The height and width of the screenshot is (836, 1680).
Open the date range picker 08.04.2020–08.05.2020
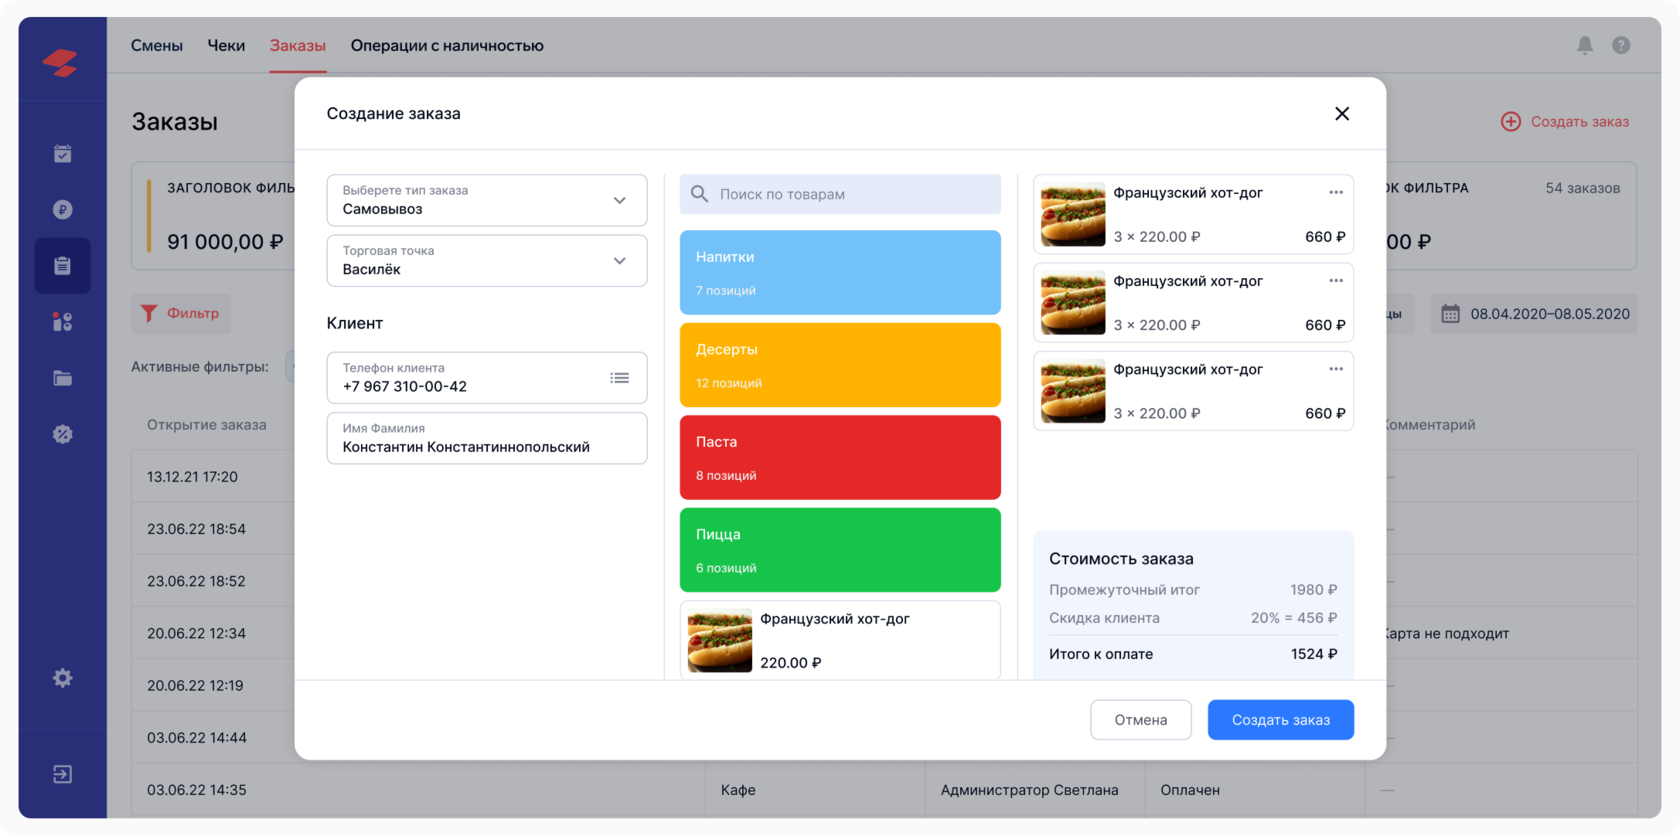click(x=1534, y=314)
